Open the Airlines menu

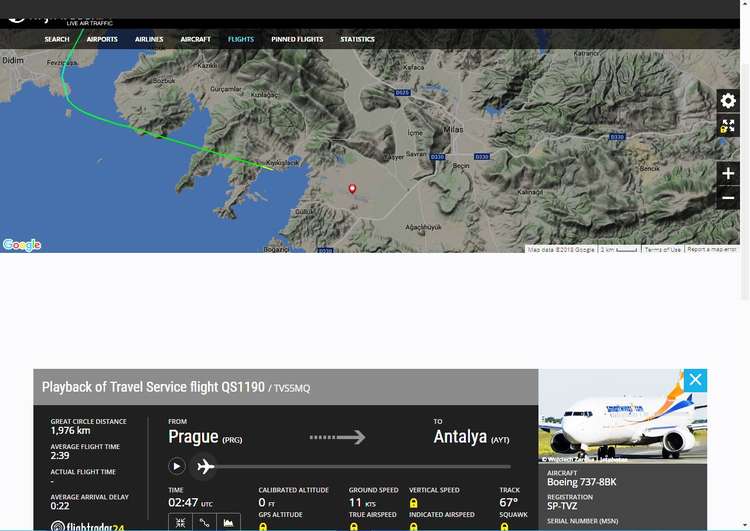pyautogui.click(x=149, y=39)
